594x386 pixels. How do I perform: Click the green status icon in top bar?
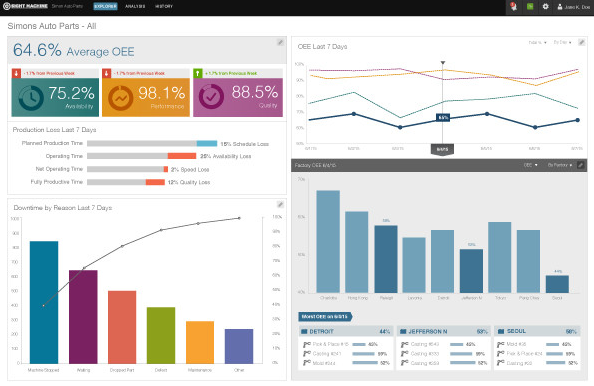[530, 6]
